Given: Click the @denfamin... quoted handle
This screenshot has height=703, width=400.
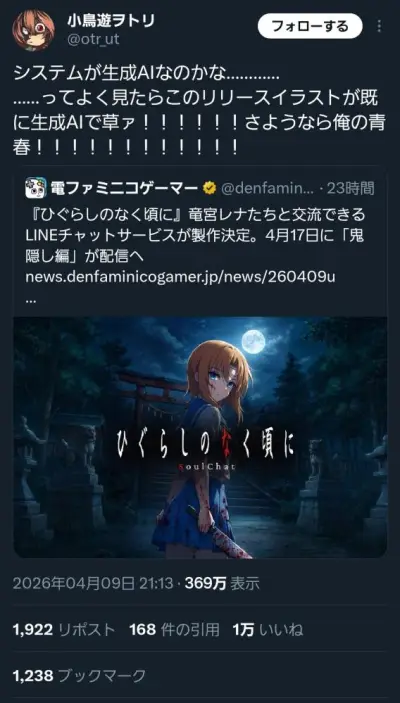Looking at the screenshot, I should tap(266, 188).
